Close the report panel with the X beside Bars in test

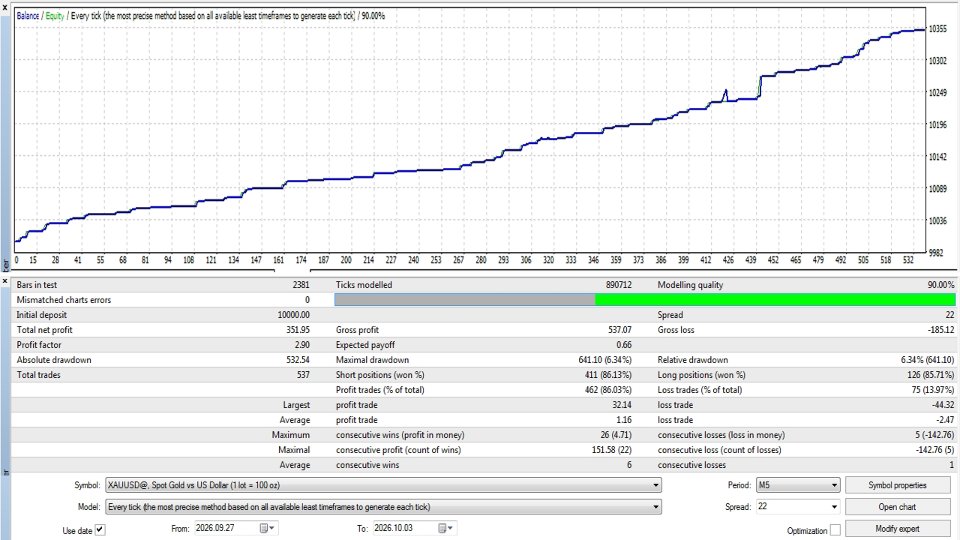(5, 281)
